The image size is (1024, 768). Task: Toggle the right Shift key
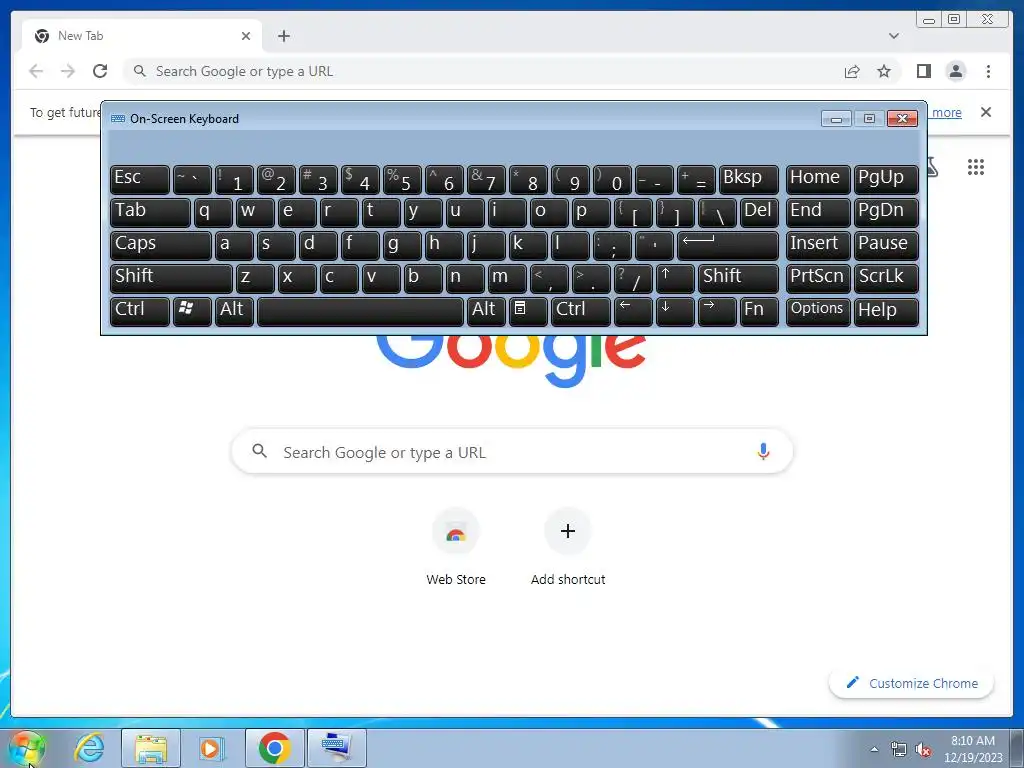click(x=738, y=278)
